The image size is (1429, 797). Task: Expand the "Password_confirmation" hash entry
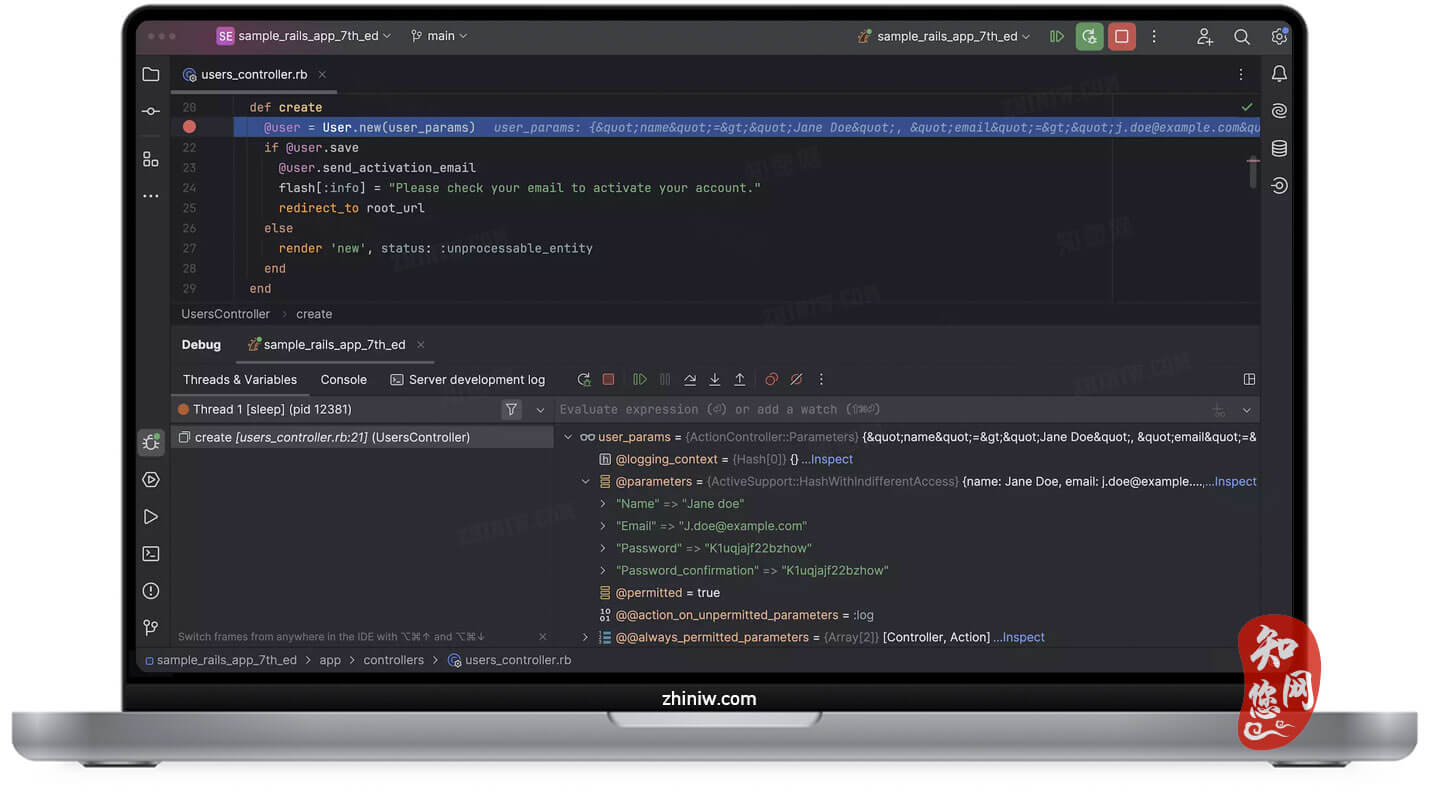(x=603, y=570)
